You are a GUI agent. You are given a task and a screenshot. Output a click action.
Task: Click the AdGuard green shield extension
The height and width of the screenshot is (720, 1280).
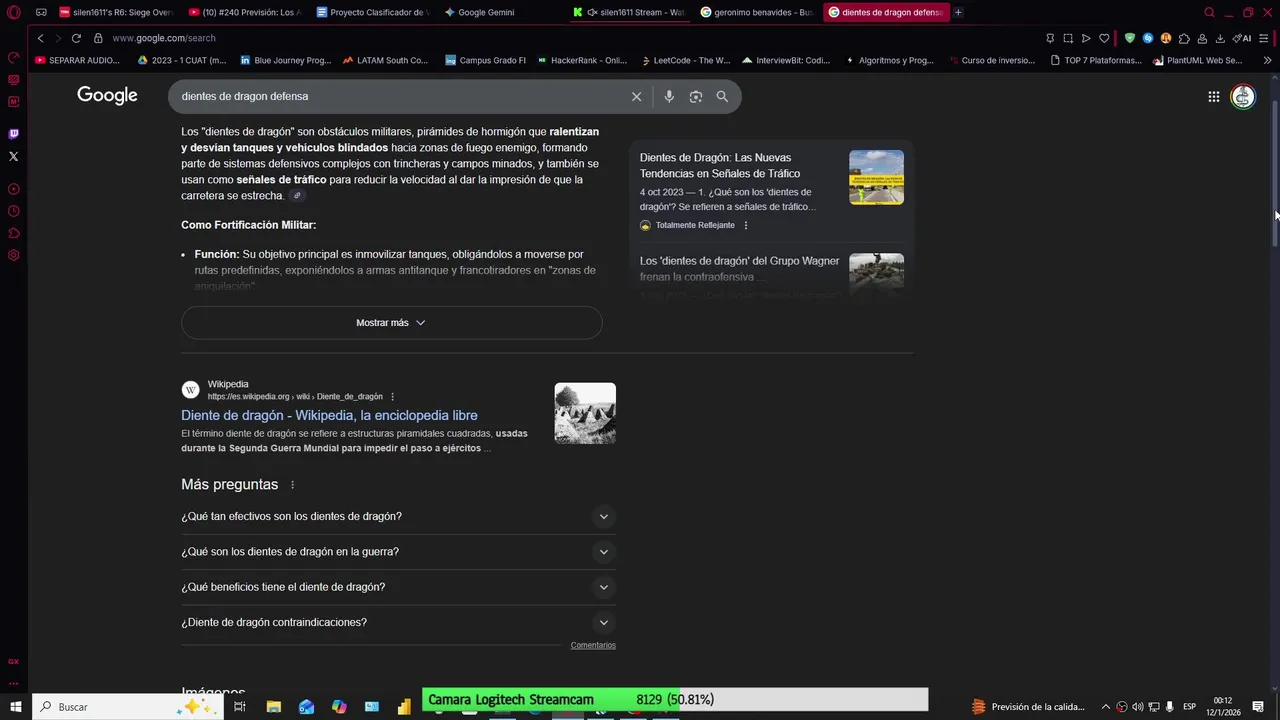[1130, 38]
